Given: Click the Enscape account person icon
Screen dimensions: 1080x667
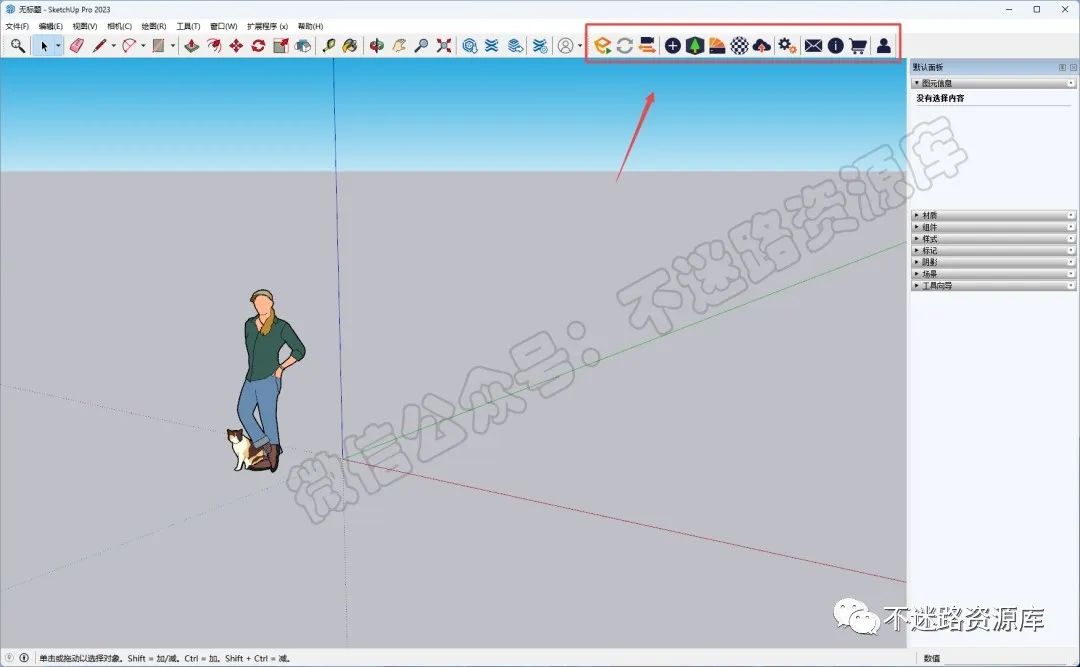Looking at the screenshot, I should [884, 45].
